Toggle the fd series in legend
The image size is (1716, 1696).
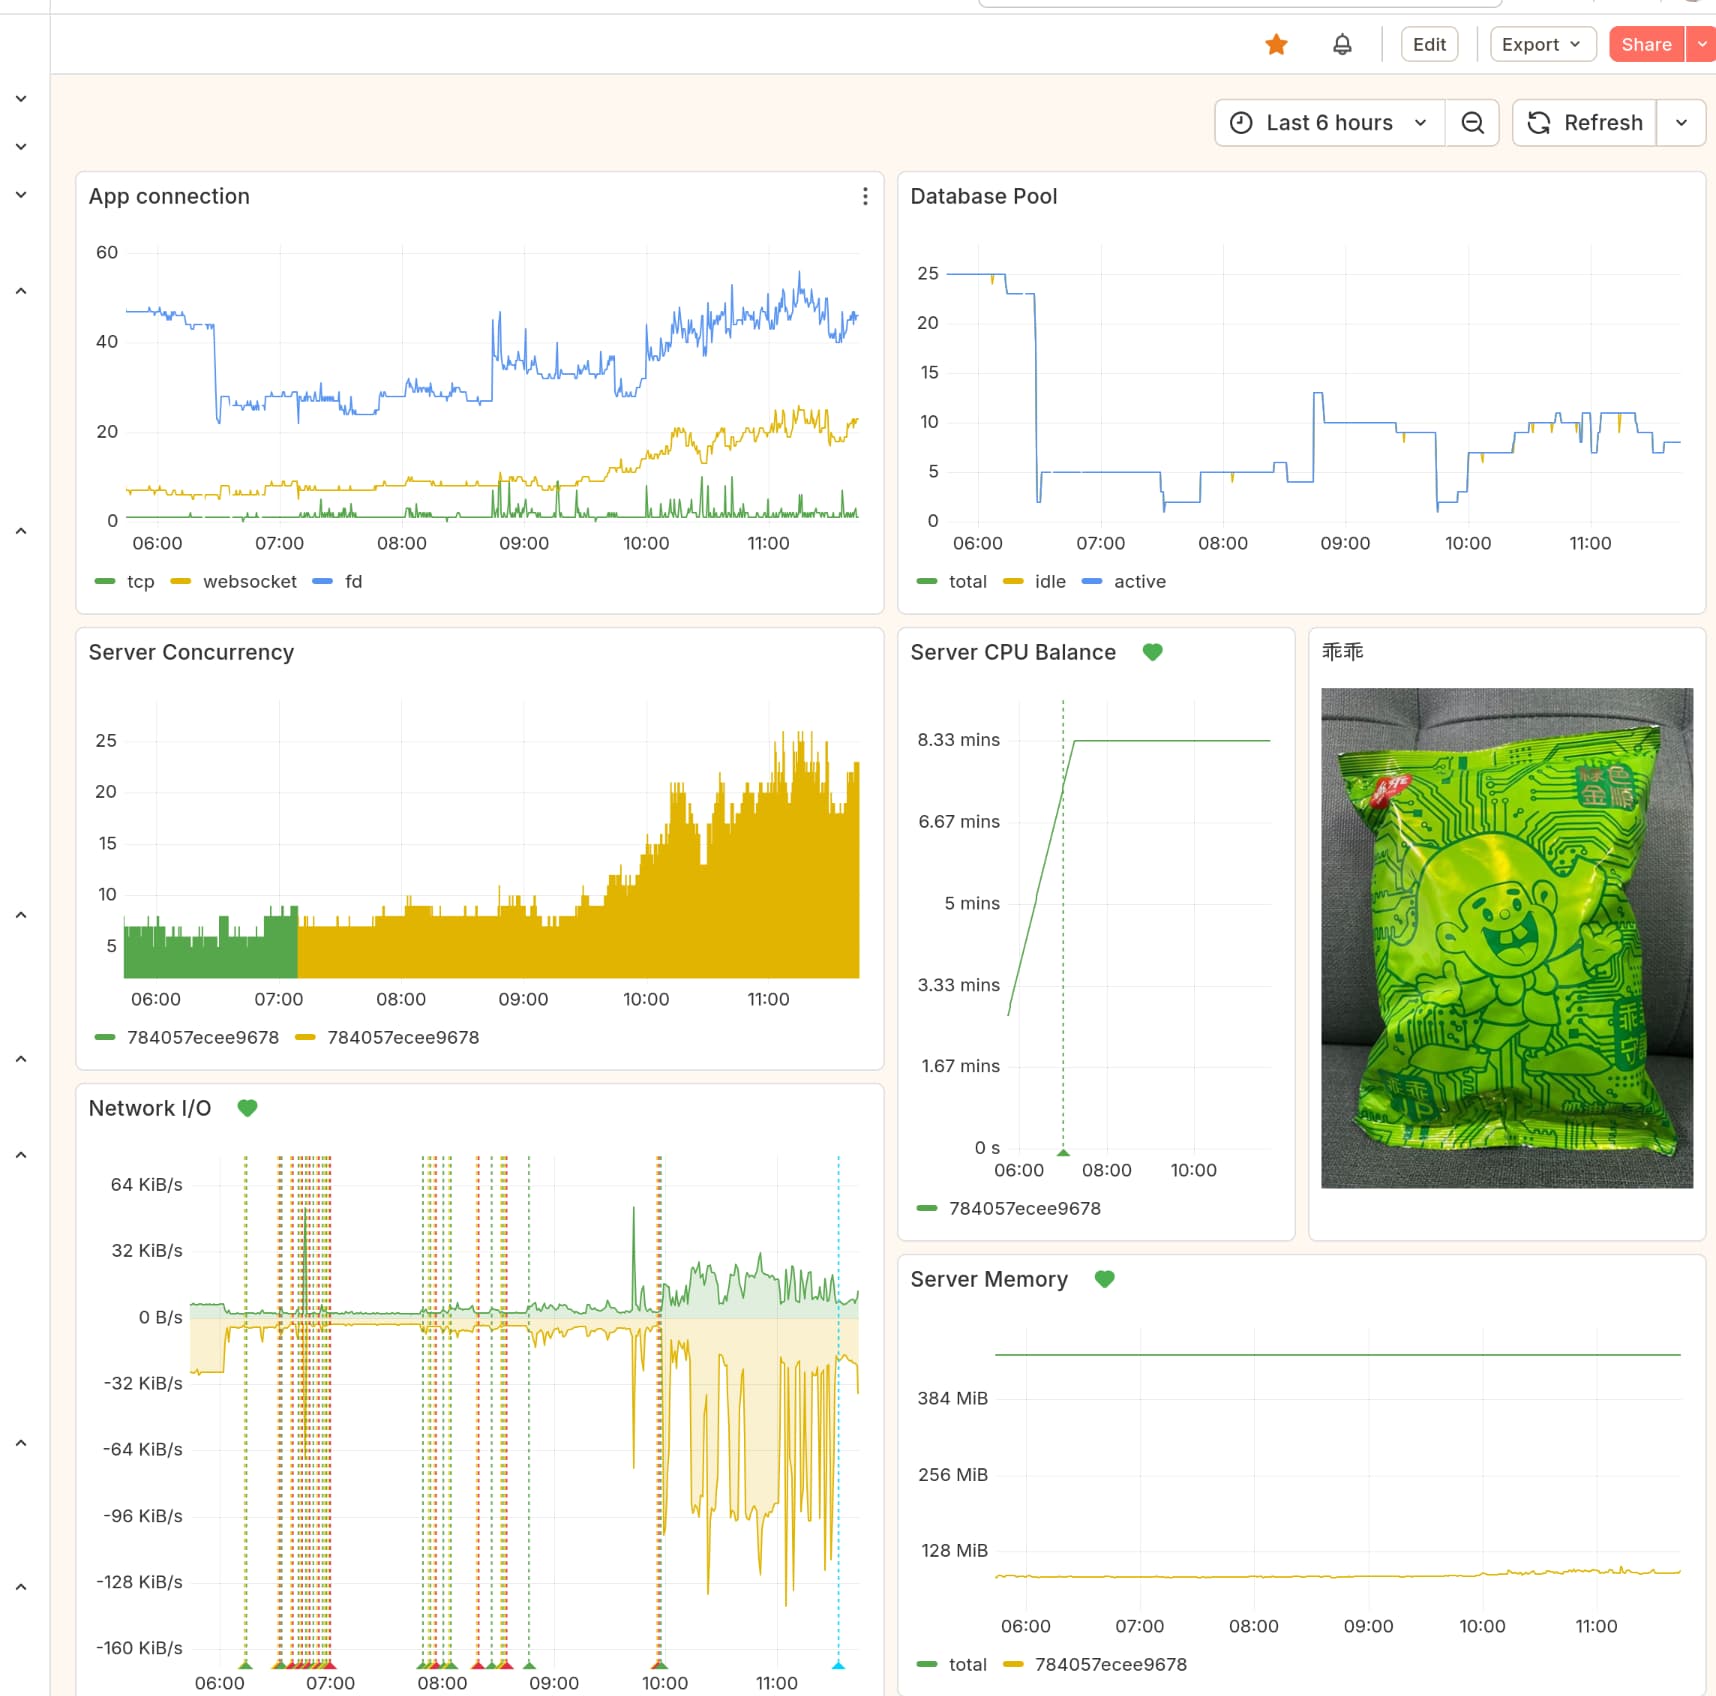353,582
